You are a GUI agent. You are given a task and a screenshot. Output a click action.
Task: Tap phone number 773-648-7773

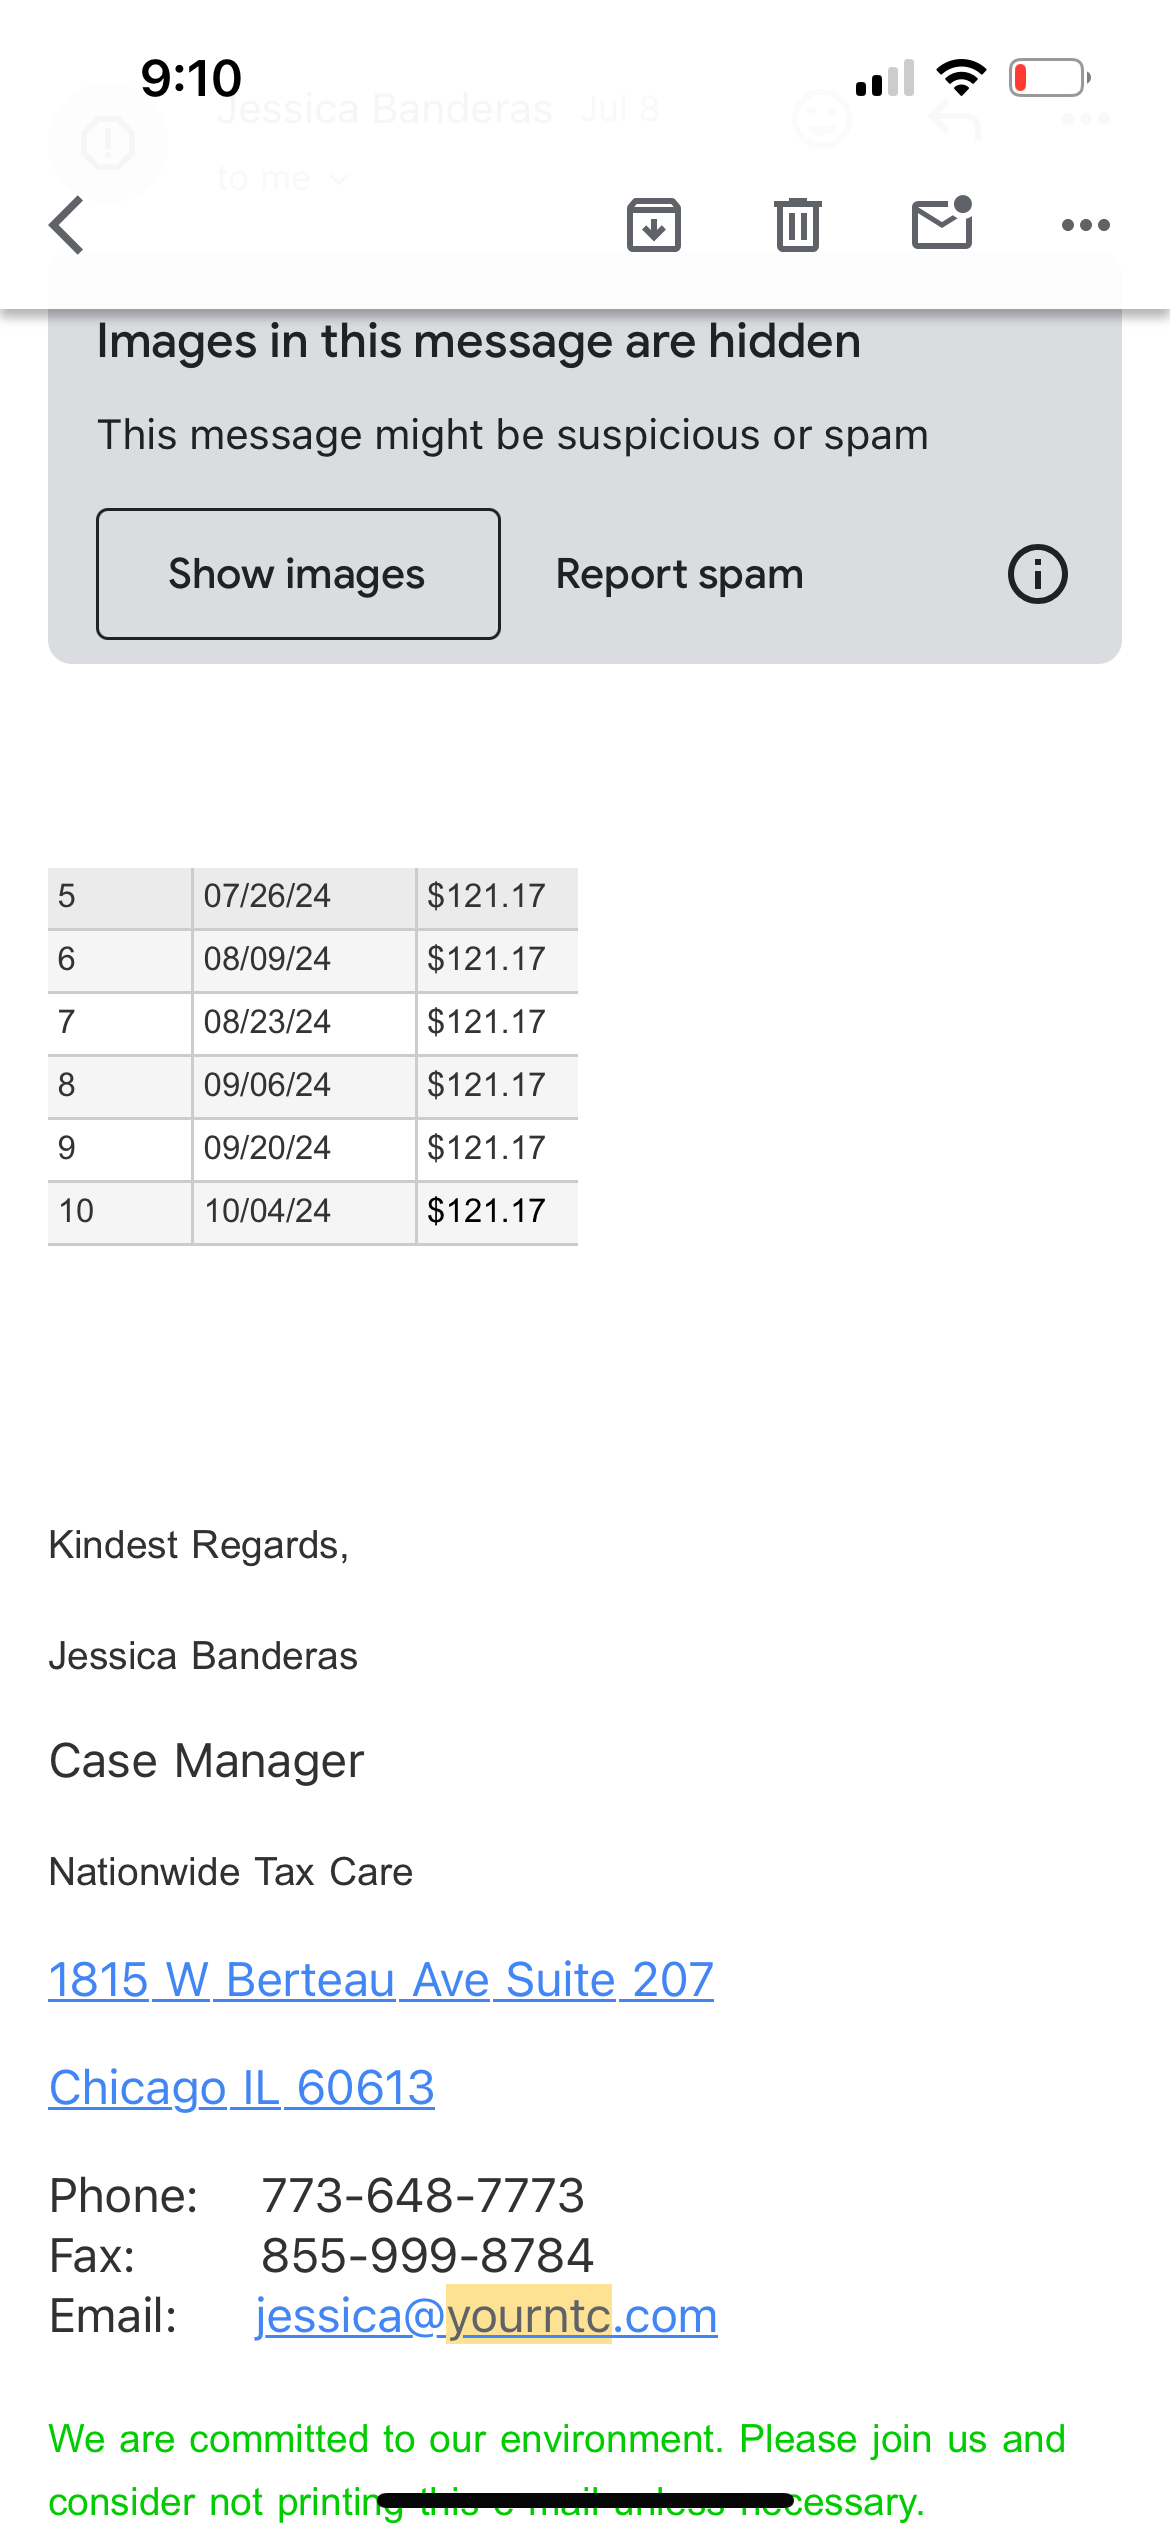[x=423, y=2196]
